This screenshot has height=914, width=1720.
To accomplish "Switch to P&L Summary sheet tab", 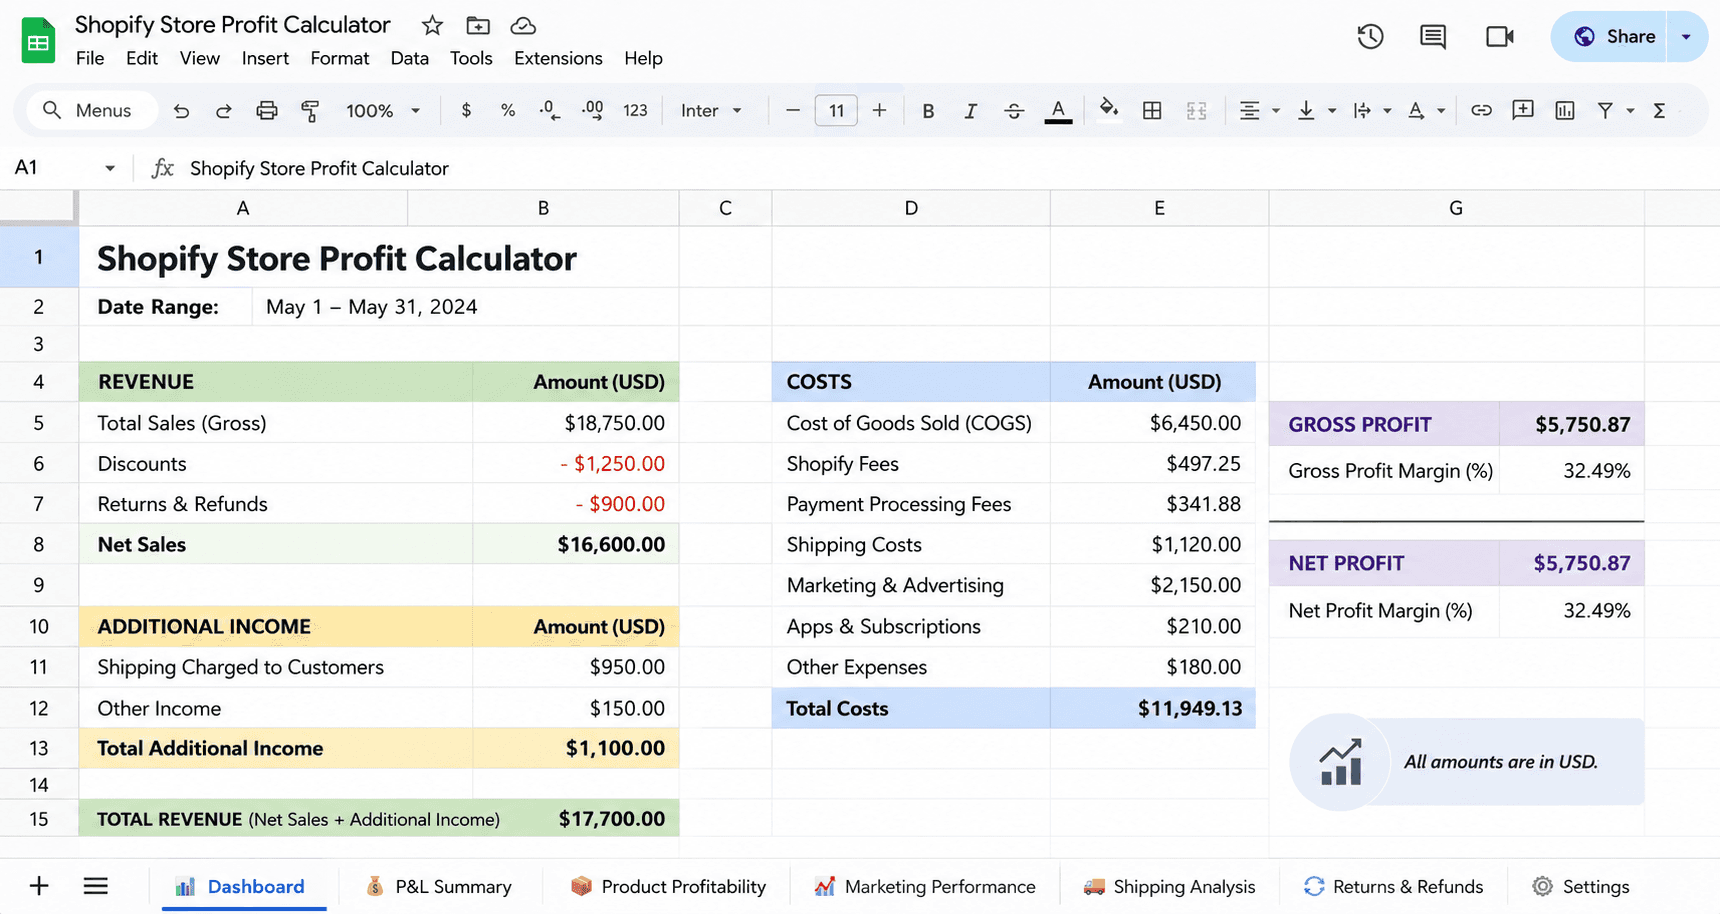I will tap(439, 886).
